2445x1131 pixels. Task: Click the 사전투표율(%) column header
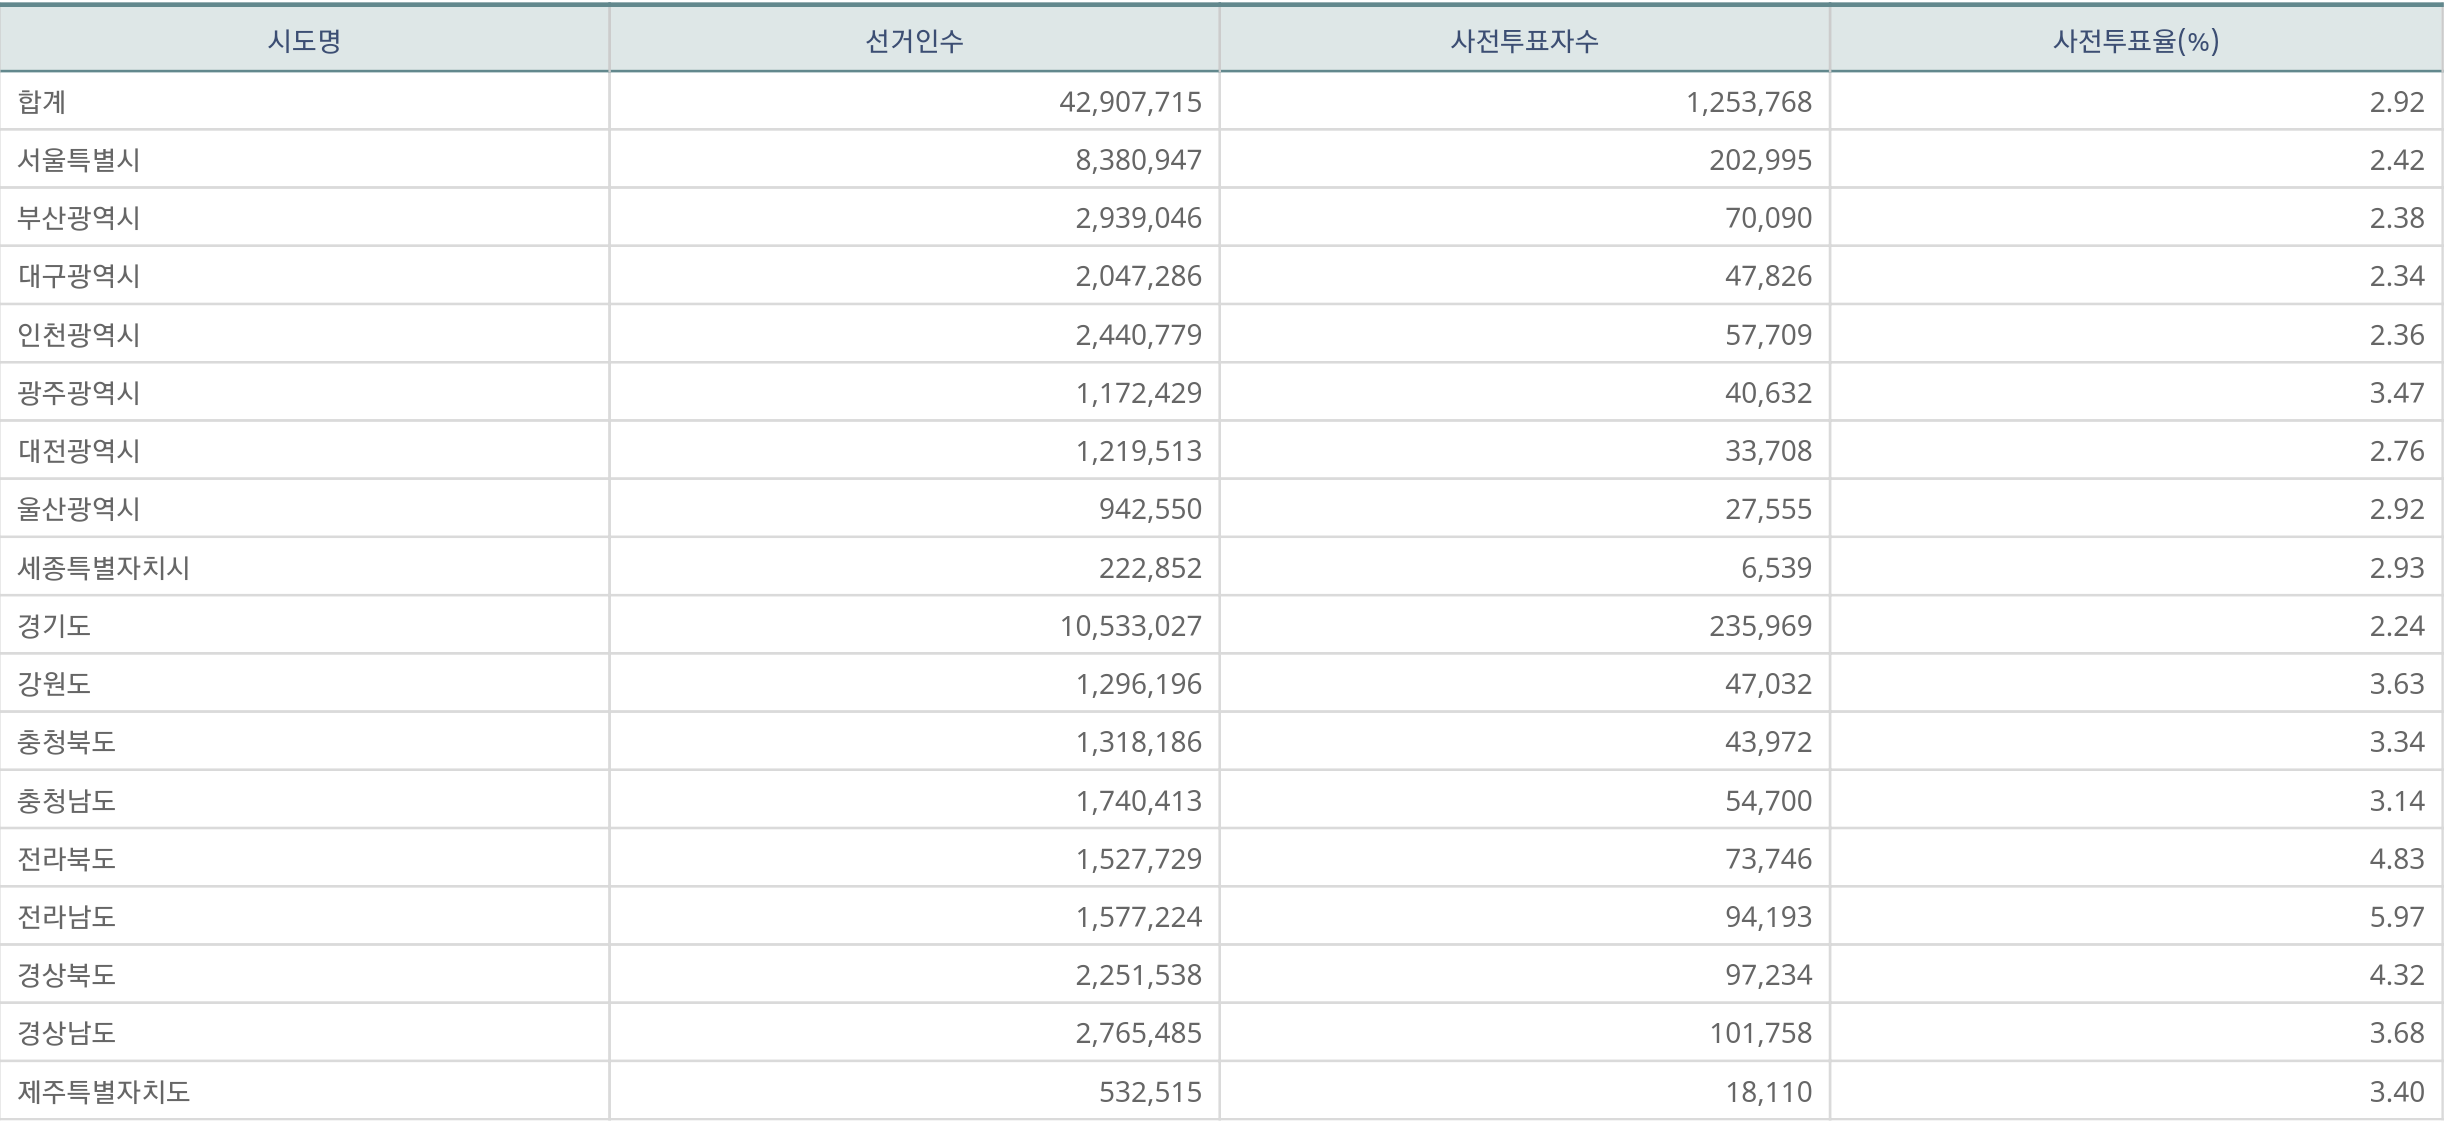(2135, 41)
